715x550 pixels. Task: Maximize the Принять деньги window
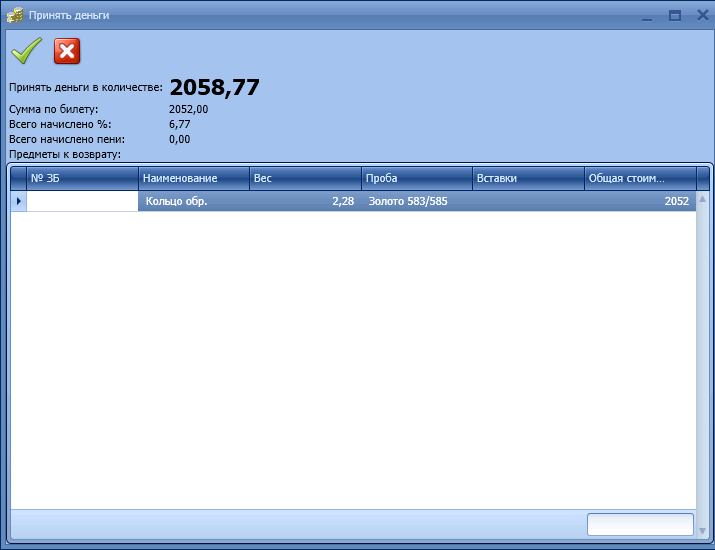(674, 16)
